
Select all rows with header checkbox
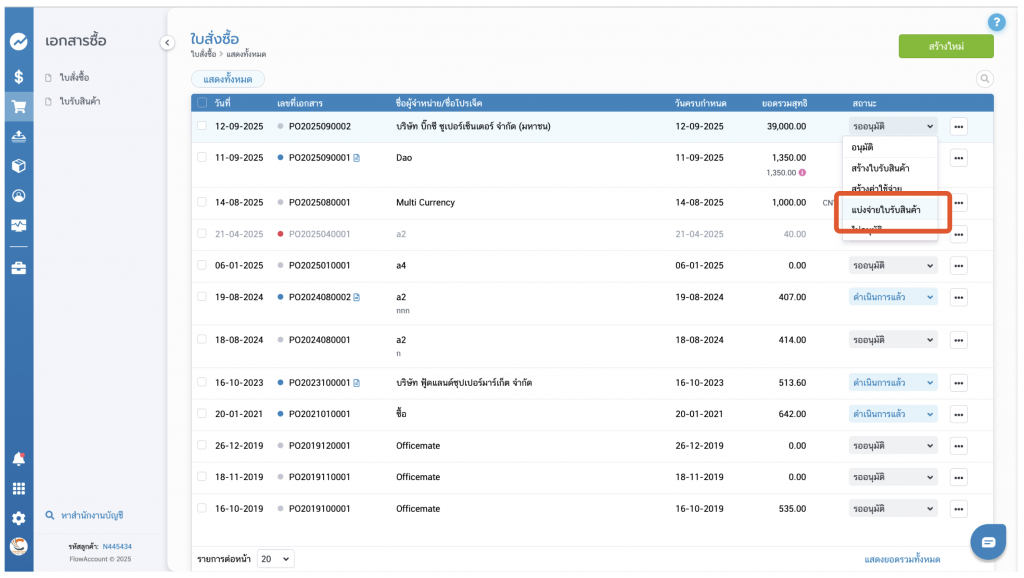point(202,103)
